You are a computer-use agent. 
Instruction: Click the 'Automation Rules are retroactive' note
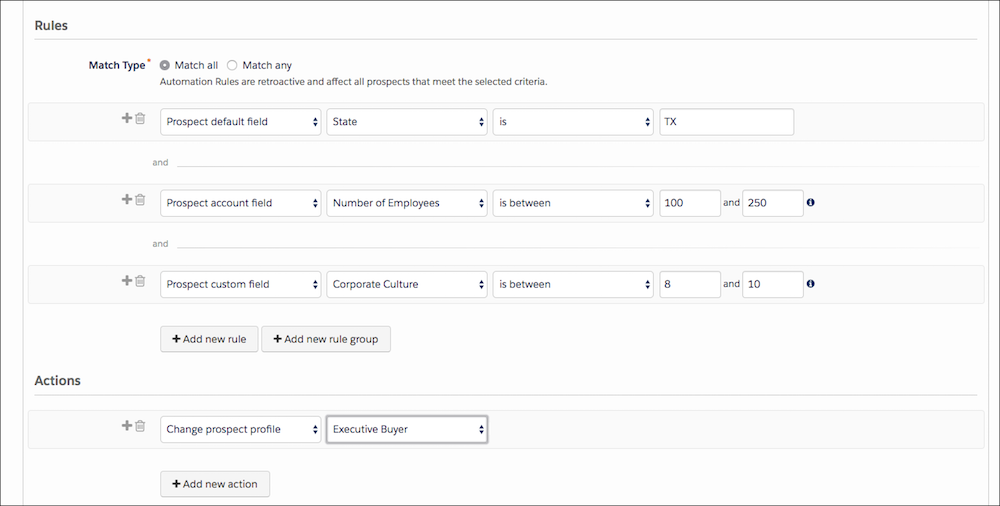[353, 82]
